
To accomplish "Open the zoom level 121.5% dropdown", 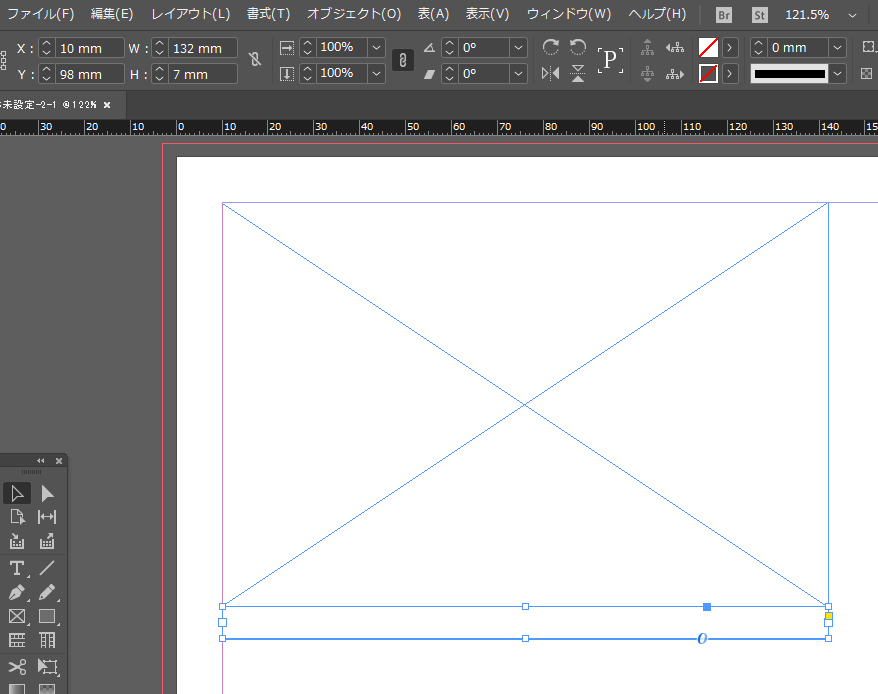I will click(852, 15).
